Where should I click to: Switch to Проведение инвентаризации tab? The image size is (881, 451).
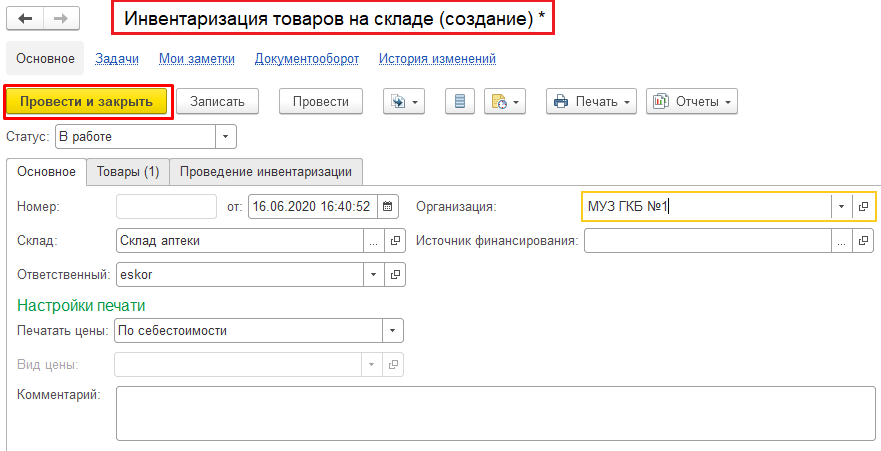coord(266,172)
